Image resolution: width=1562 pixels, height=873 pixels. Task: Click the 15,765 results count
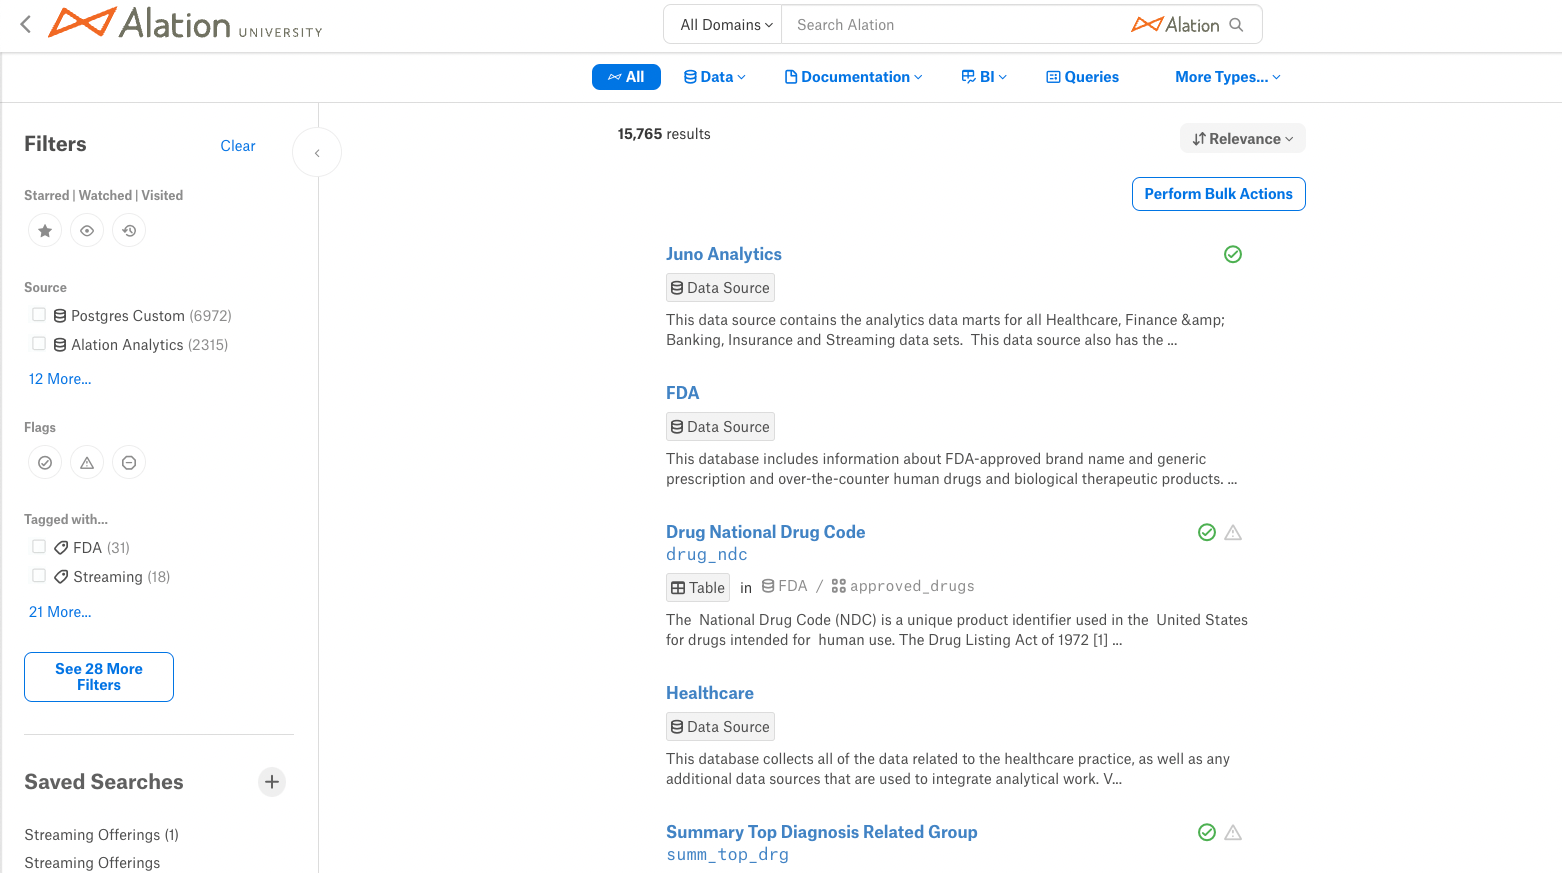click(x=664, y=134)
